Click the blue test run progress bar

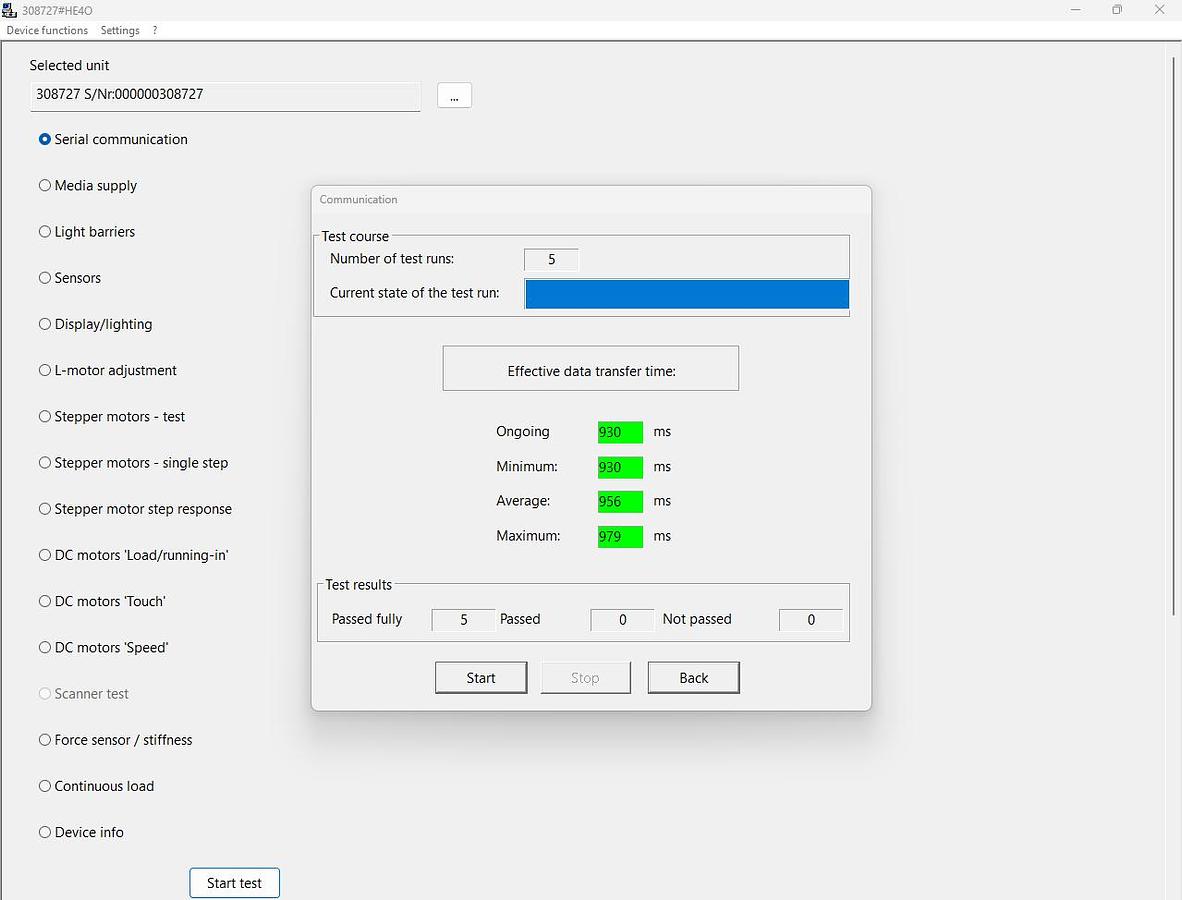coord(686,294)
